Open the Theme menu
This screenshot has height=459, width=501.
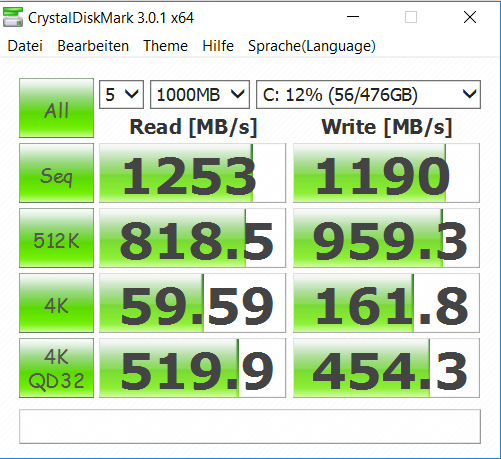pyautogui.click(x=165, y=46)
